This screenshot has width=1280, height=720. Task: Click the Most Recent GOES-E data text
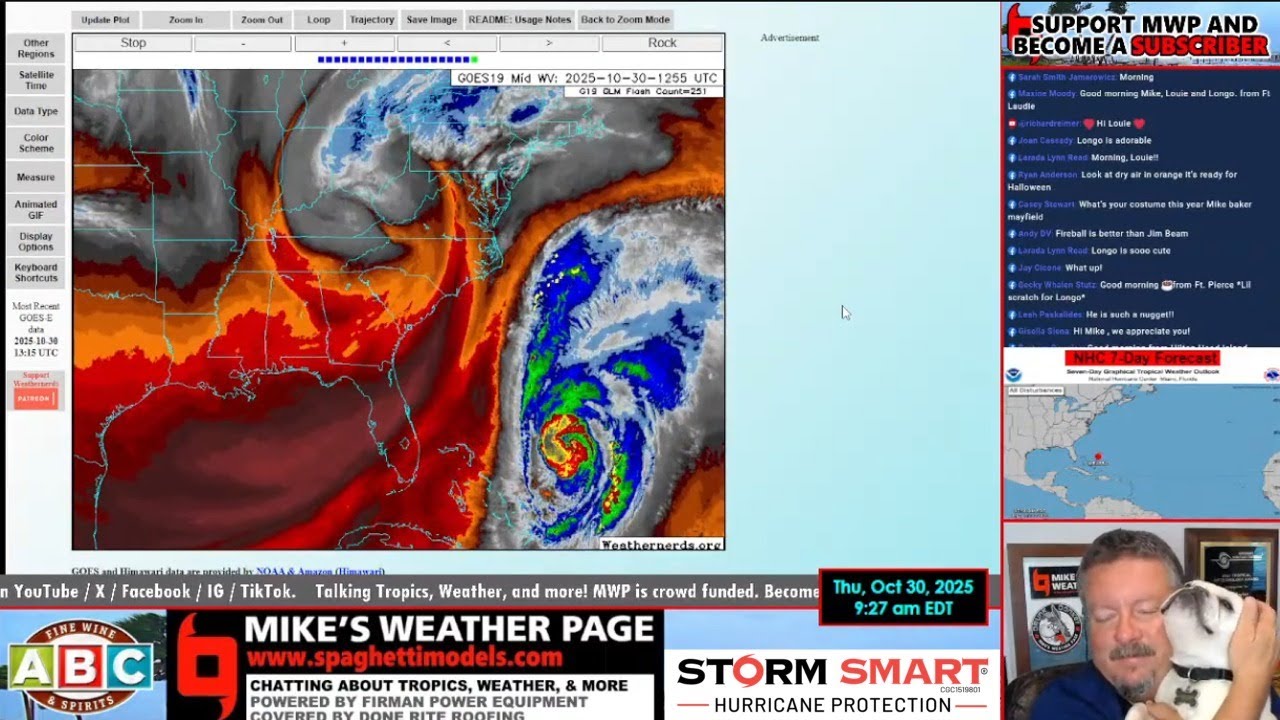pyautogui.click(x=36, y=329)
